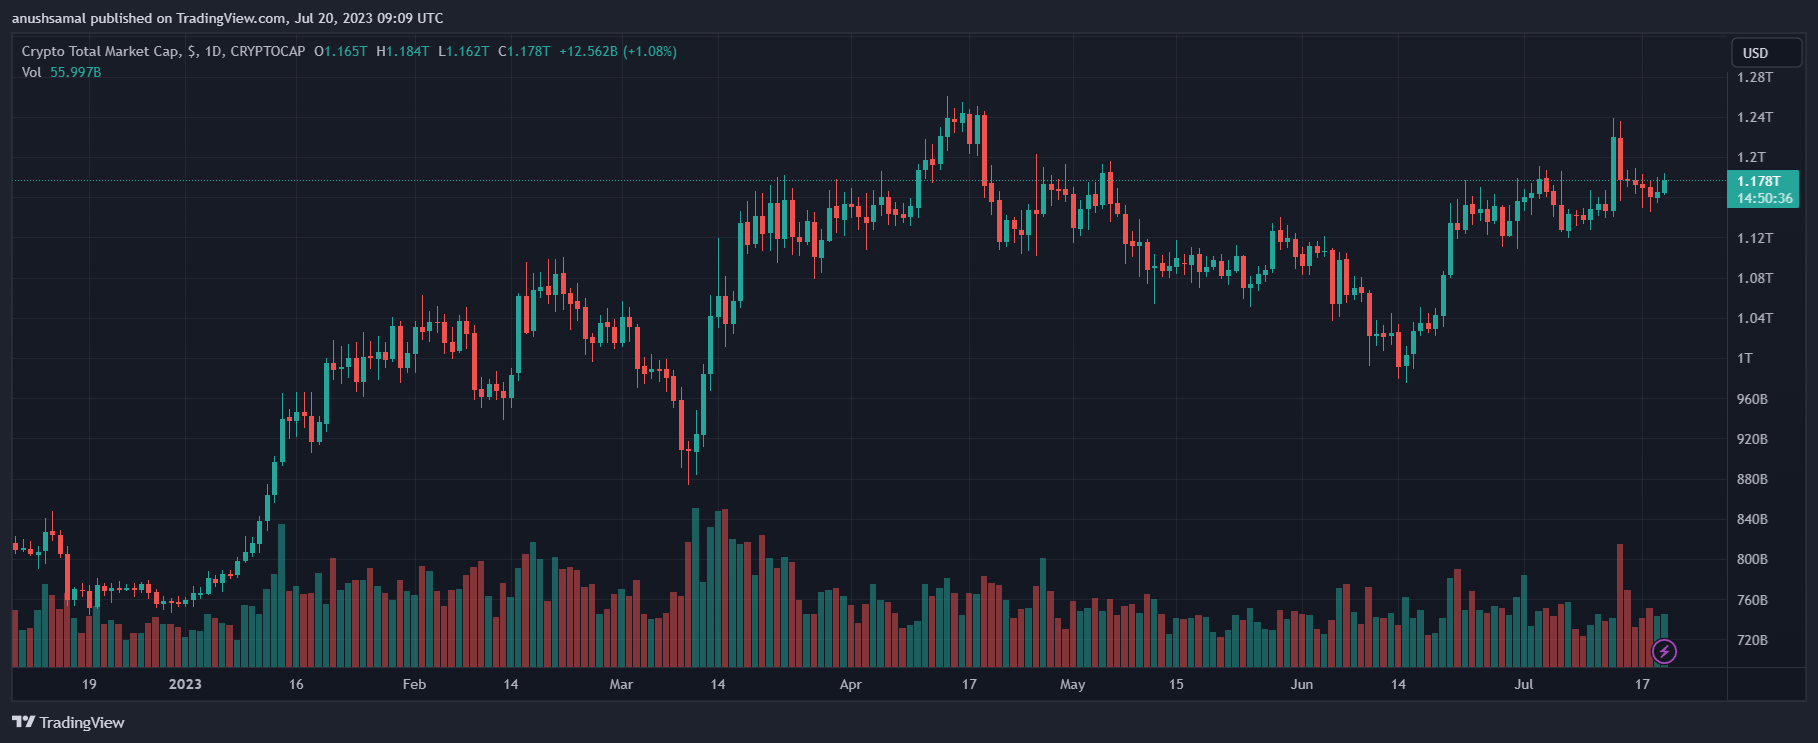Click the 720B label on price scale
Viewport: 1818px width, 743px height.
[x=1752, y=640]
